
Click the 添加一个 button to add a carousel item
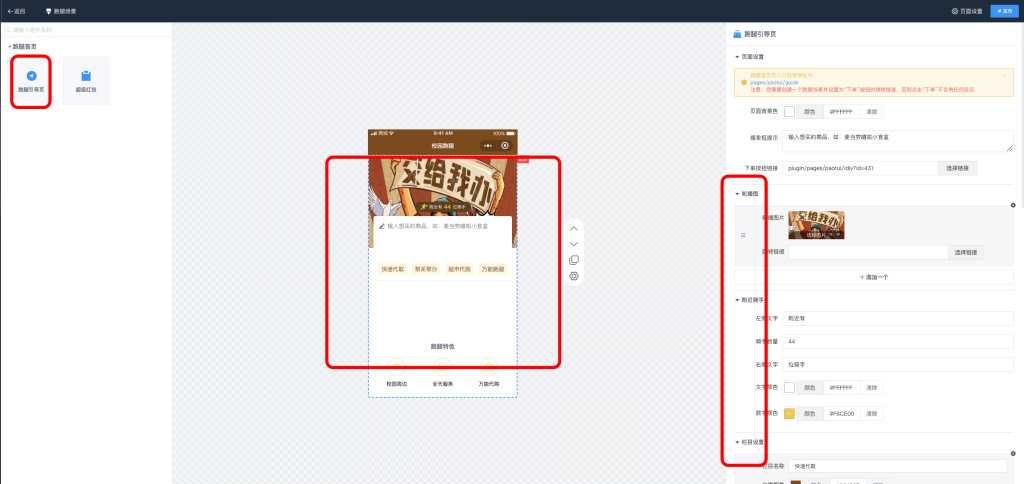pos(873,276)
